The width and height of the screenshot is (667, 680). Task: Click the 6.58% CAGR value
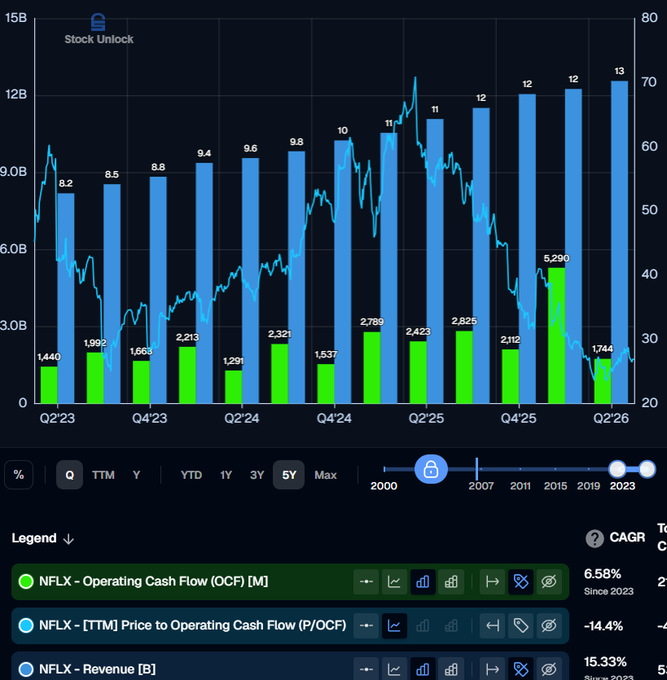602,574
